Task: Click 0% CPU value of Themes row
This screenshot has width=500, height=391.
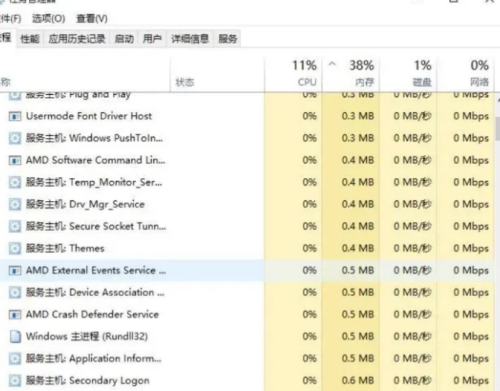Action: coord(309,248)
